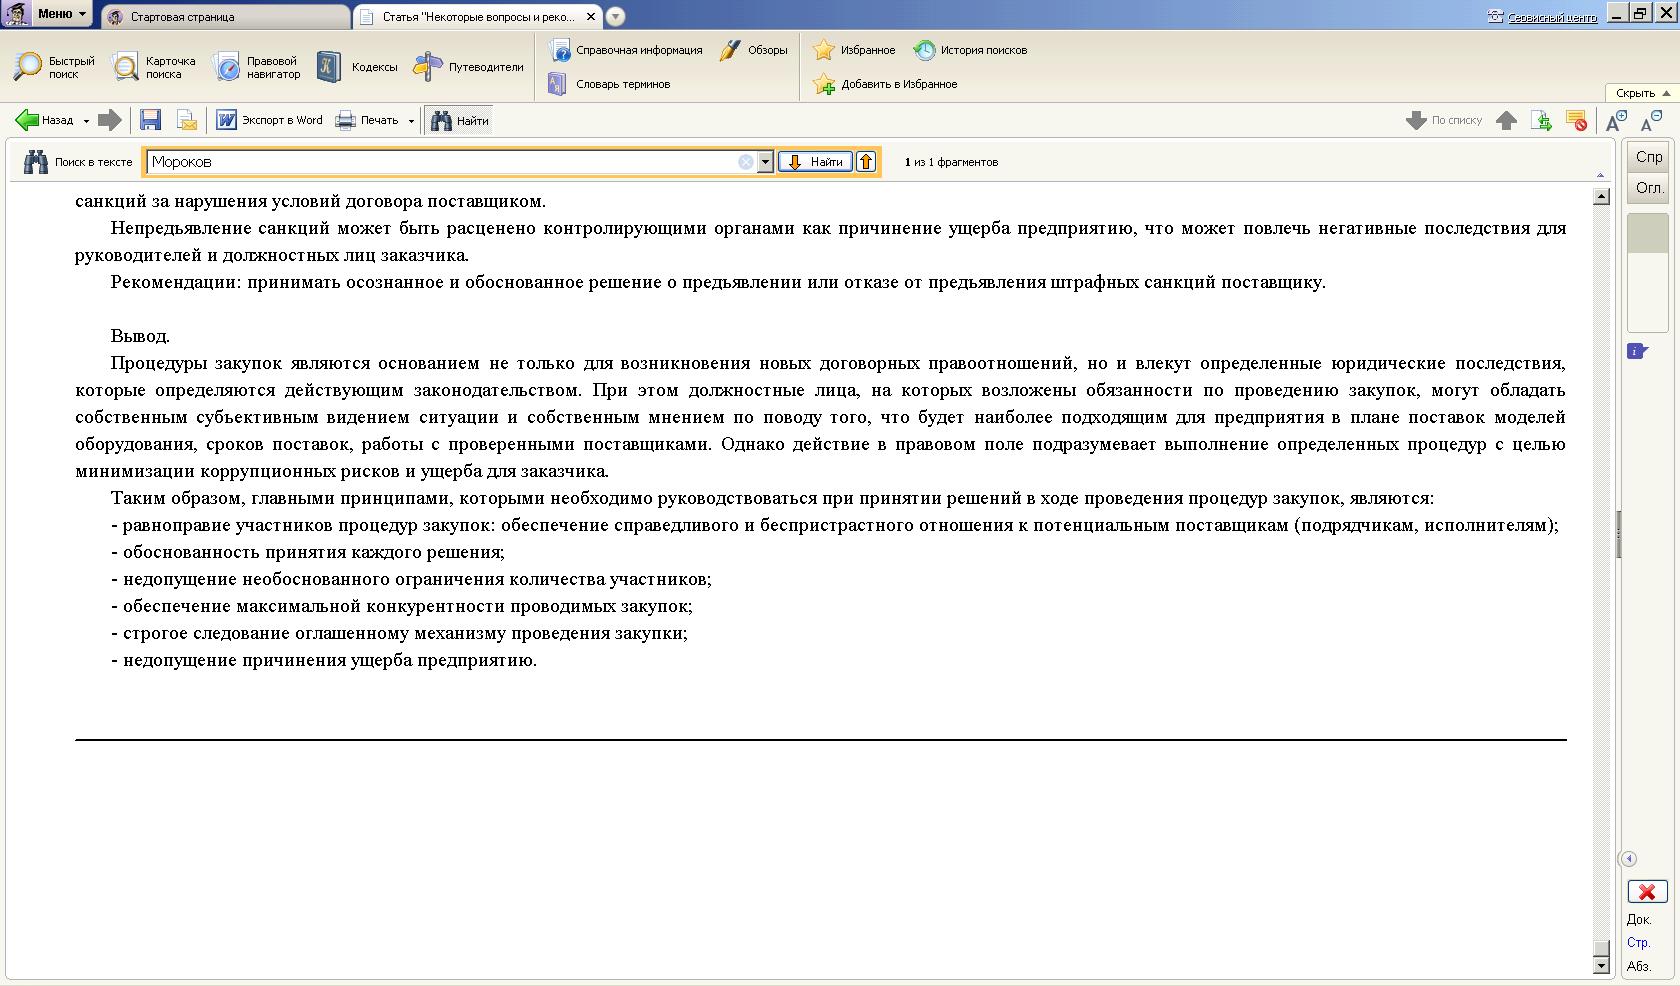Open Правовой навигатор
The height and width of the screenshot is (986, 1680).
pyautogui.click(x=256, y=67)
